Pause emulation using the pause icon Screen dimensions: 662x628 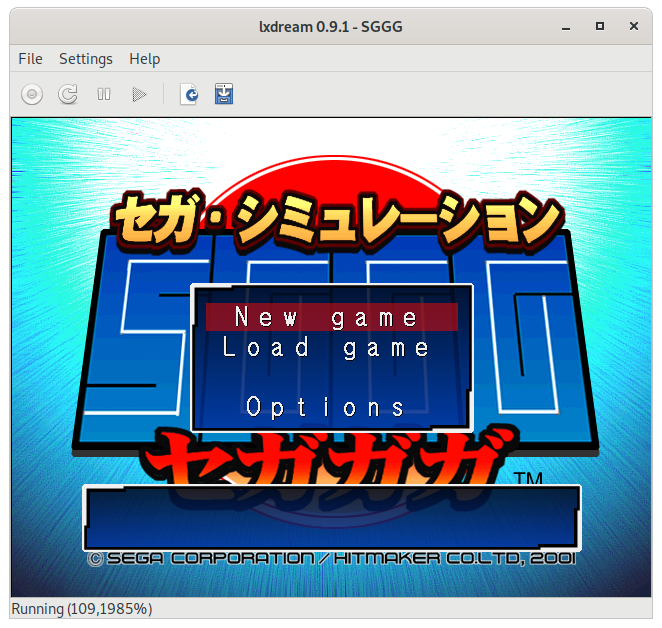104,94
